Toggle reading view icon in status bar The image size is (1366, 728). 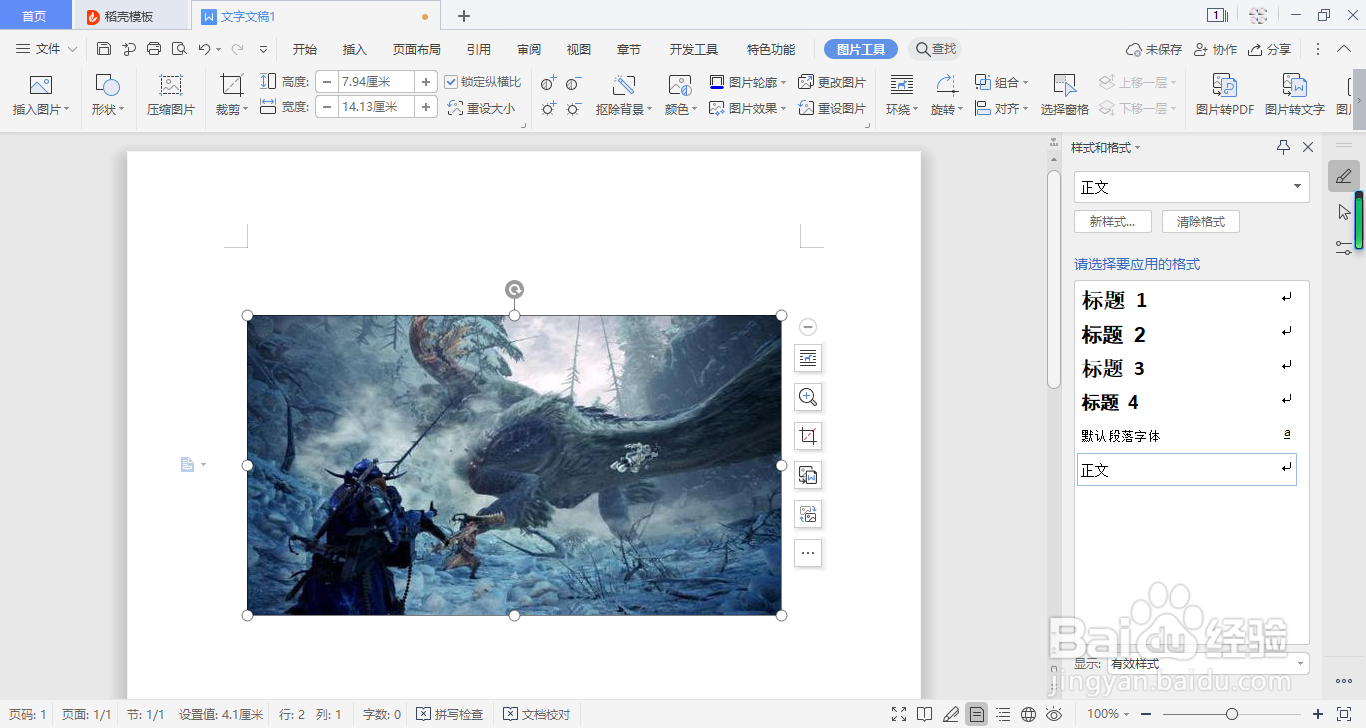(x=926, y=714)
